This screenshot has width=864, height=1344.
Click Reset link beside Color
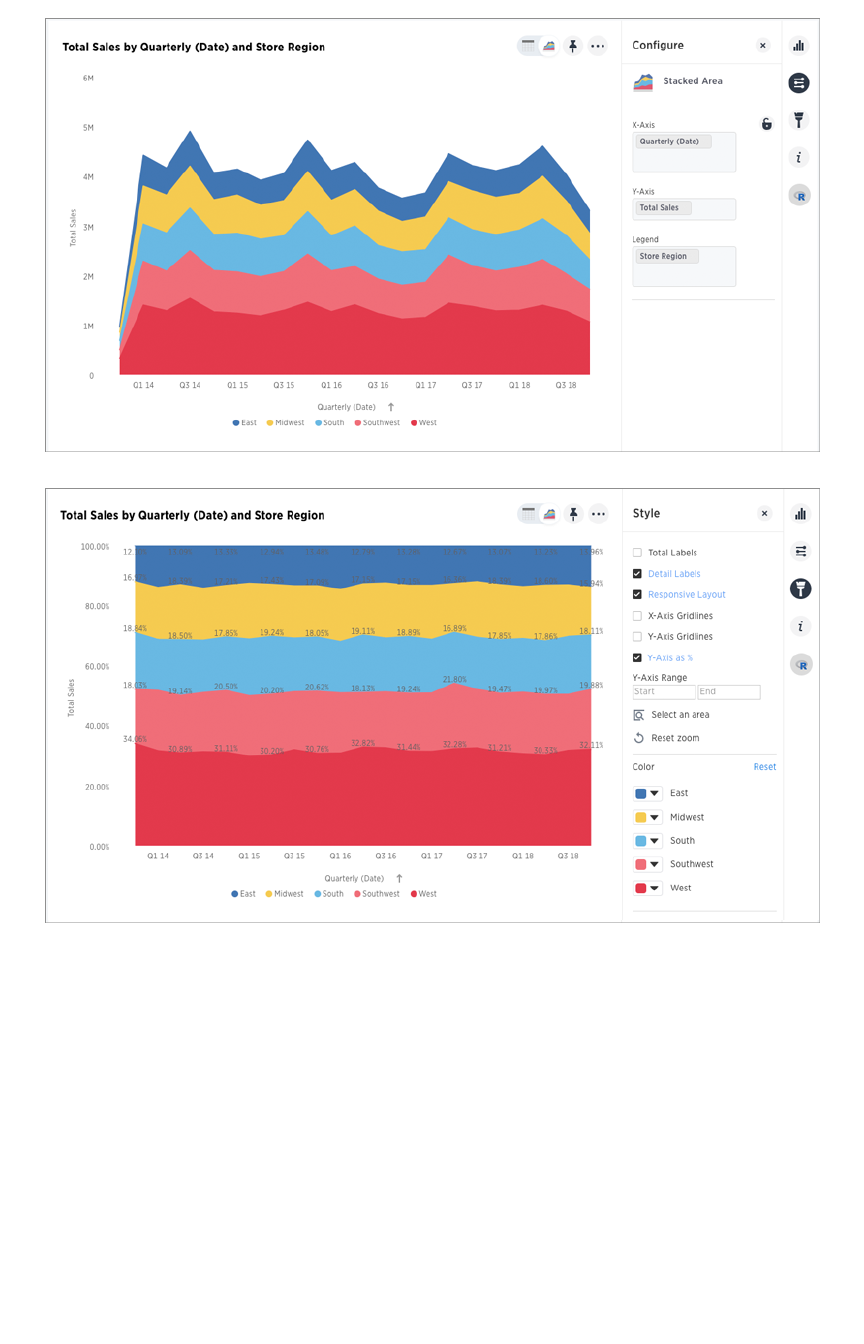coord(765,767)
